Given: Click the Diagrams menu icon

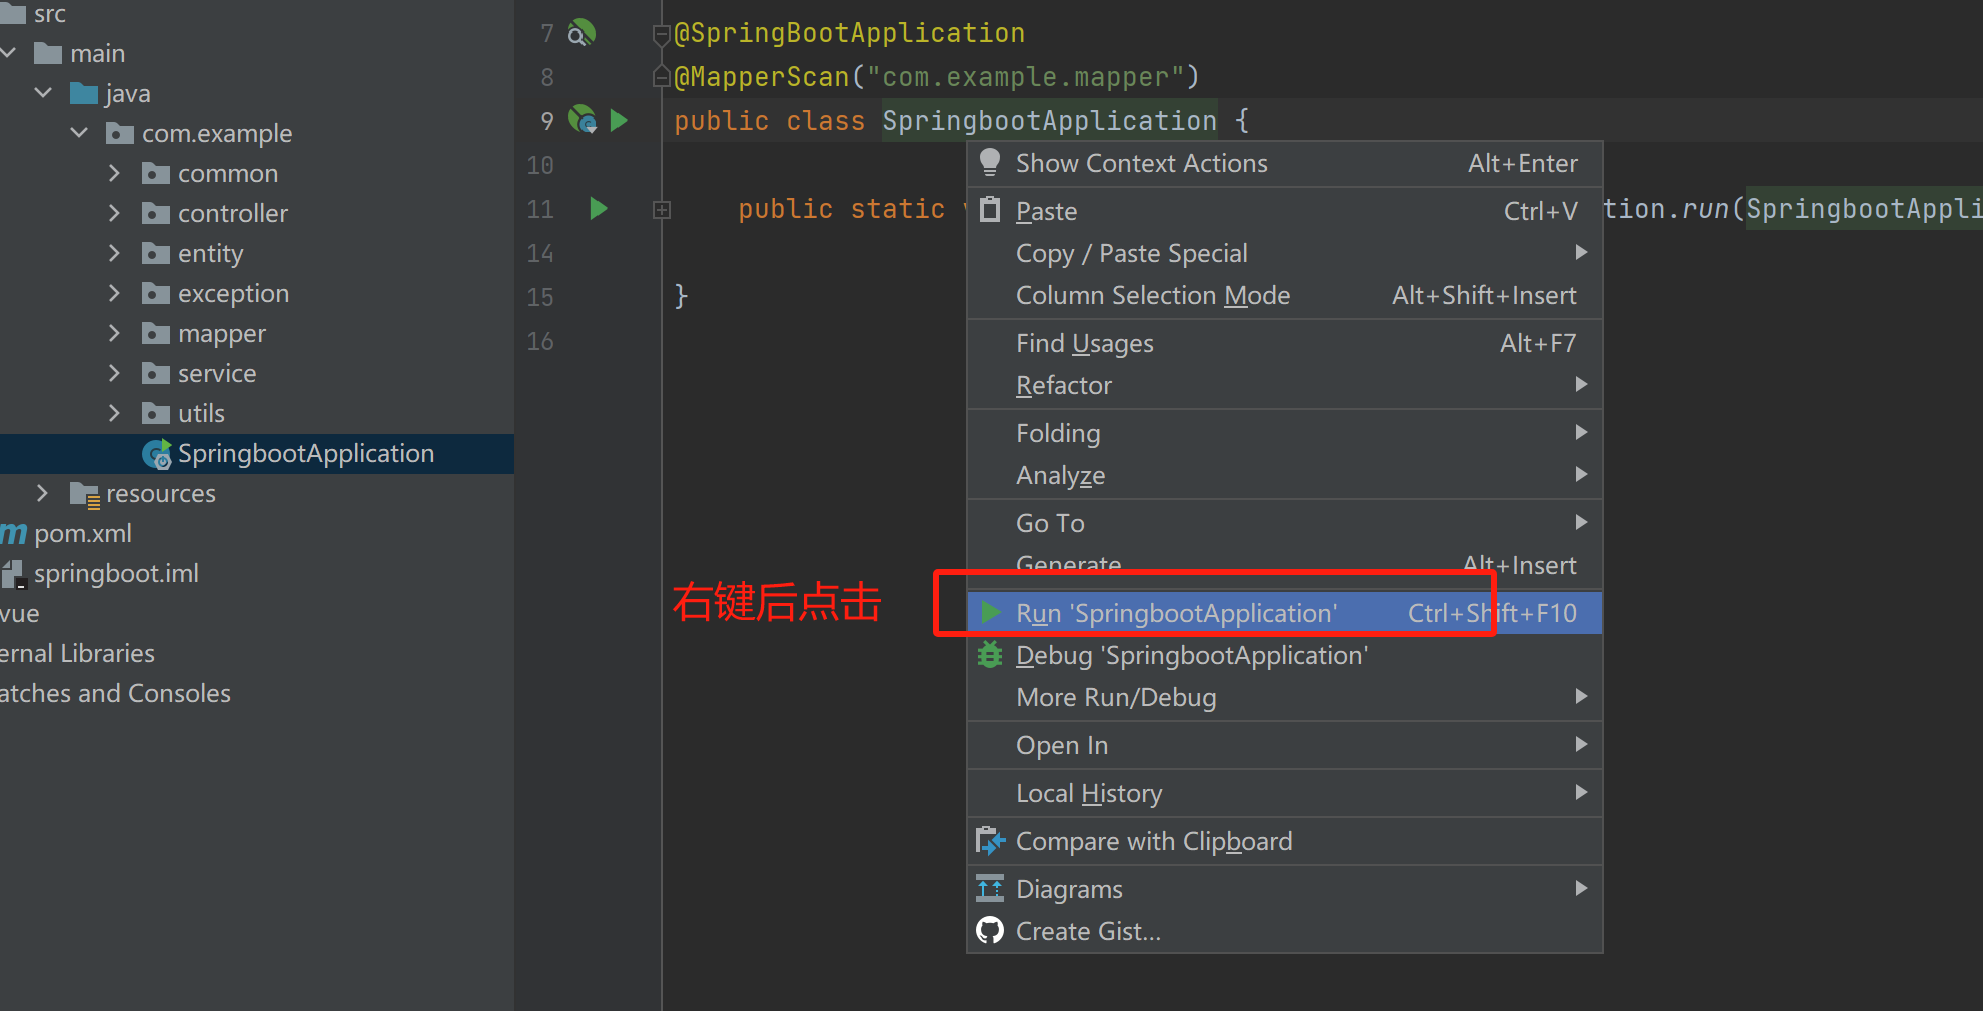Looking at the screenshot, I should 990,888.
